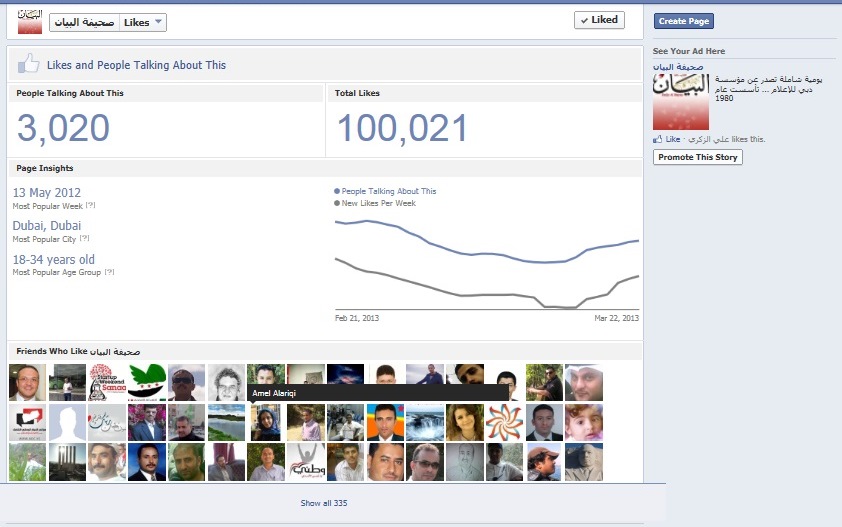Open Amel Alariqi's profile picture
This screenshot has height=527, width=842.
(x=266, y=423)
